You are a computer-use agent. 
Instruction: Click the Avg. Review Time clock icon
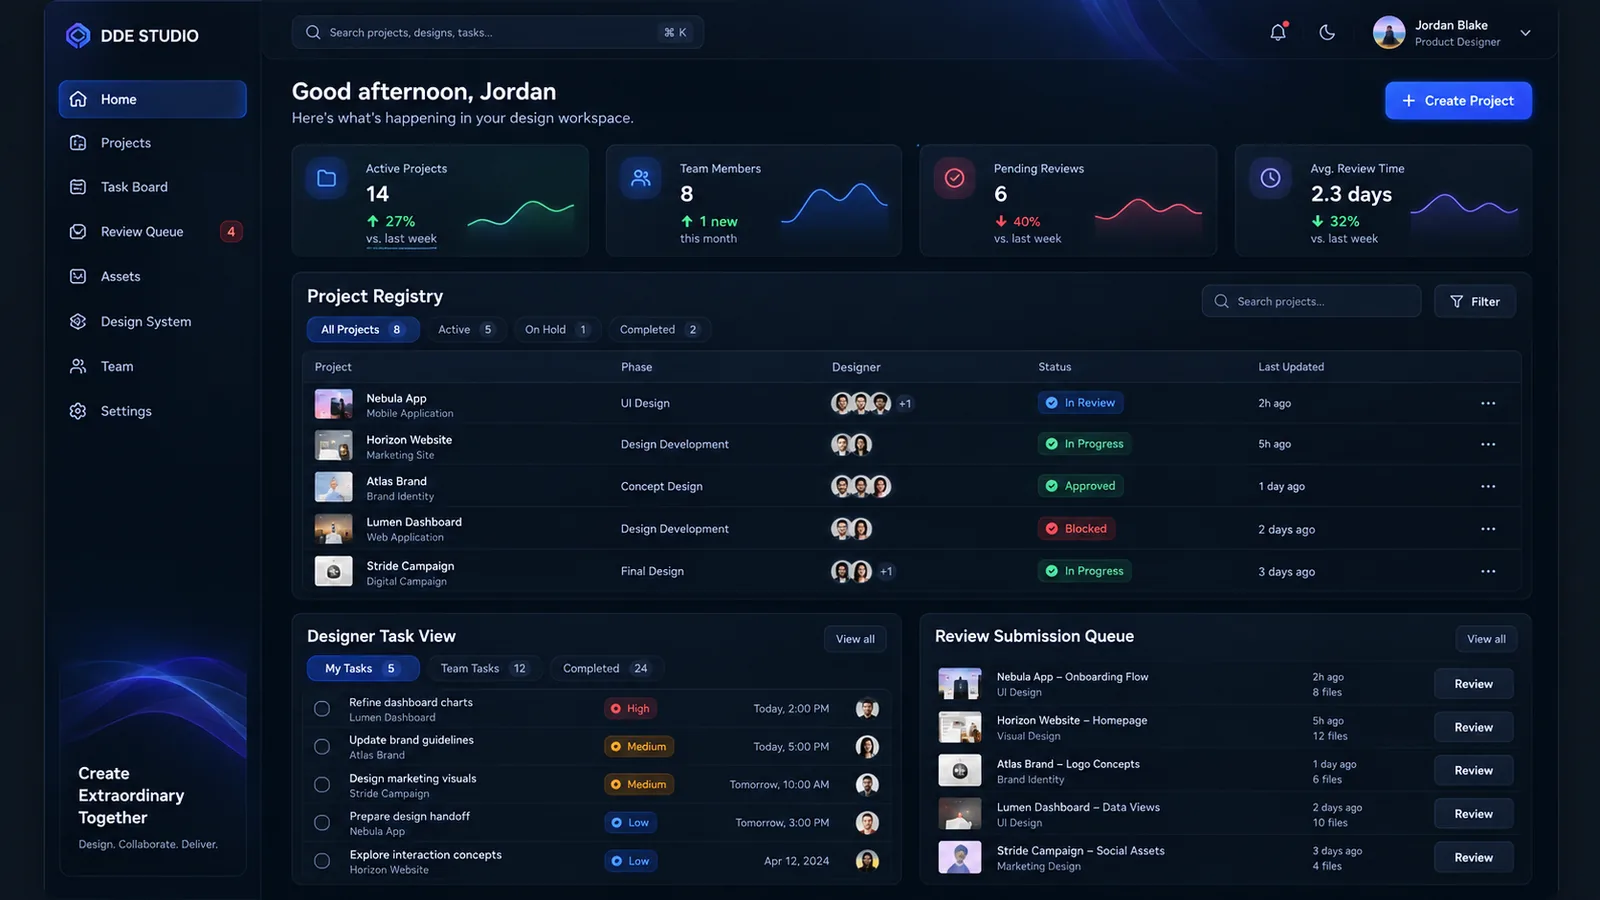1270,178
